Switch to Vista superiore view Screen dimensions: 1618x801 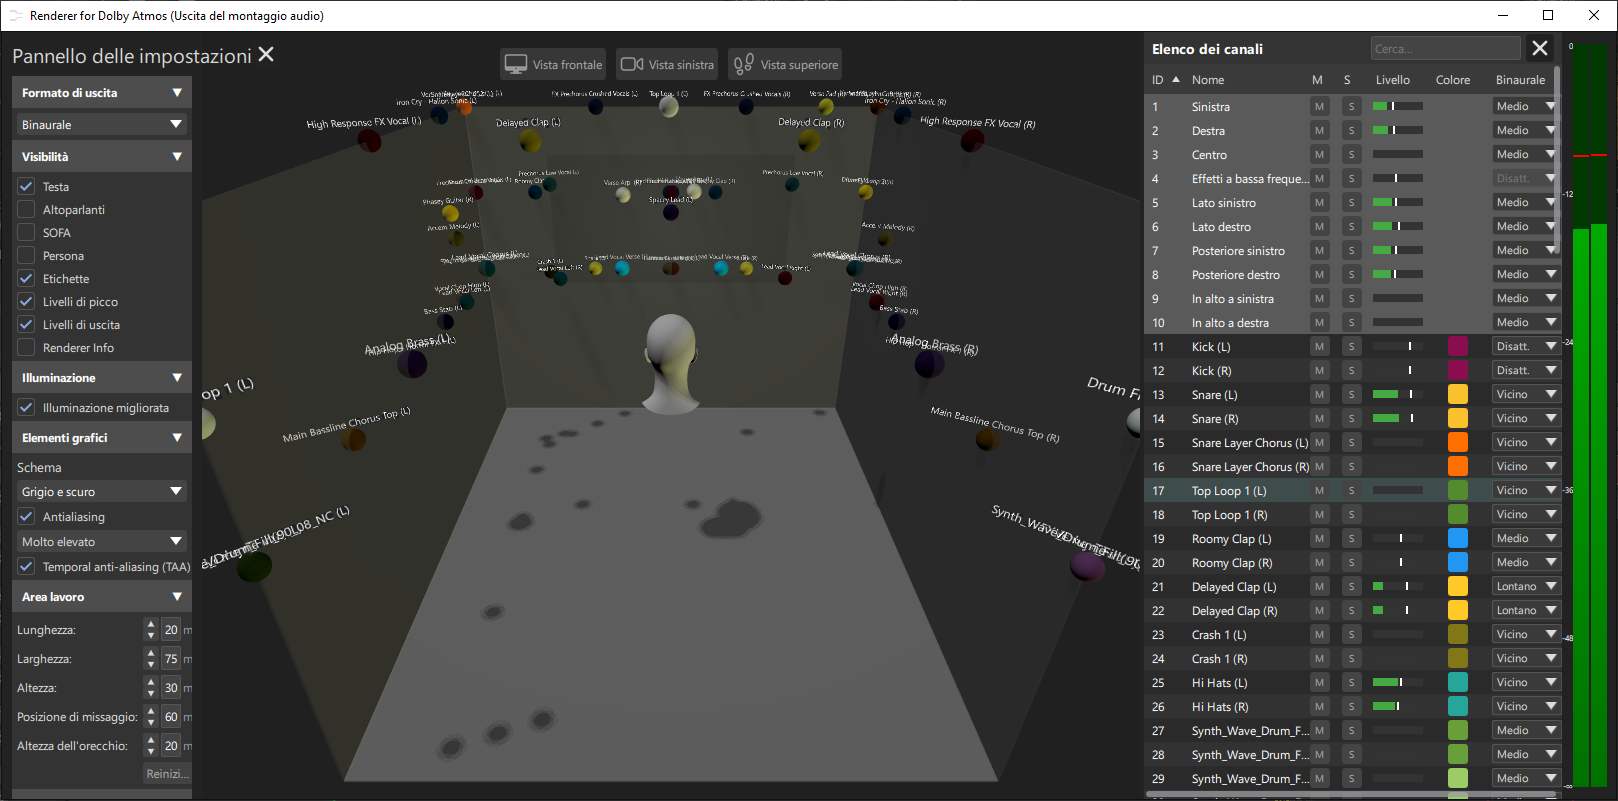click(x=785, y=65)
